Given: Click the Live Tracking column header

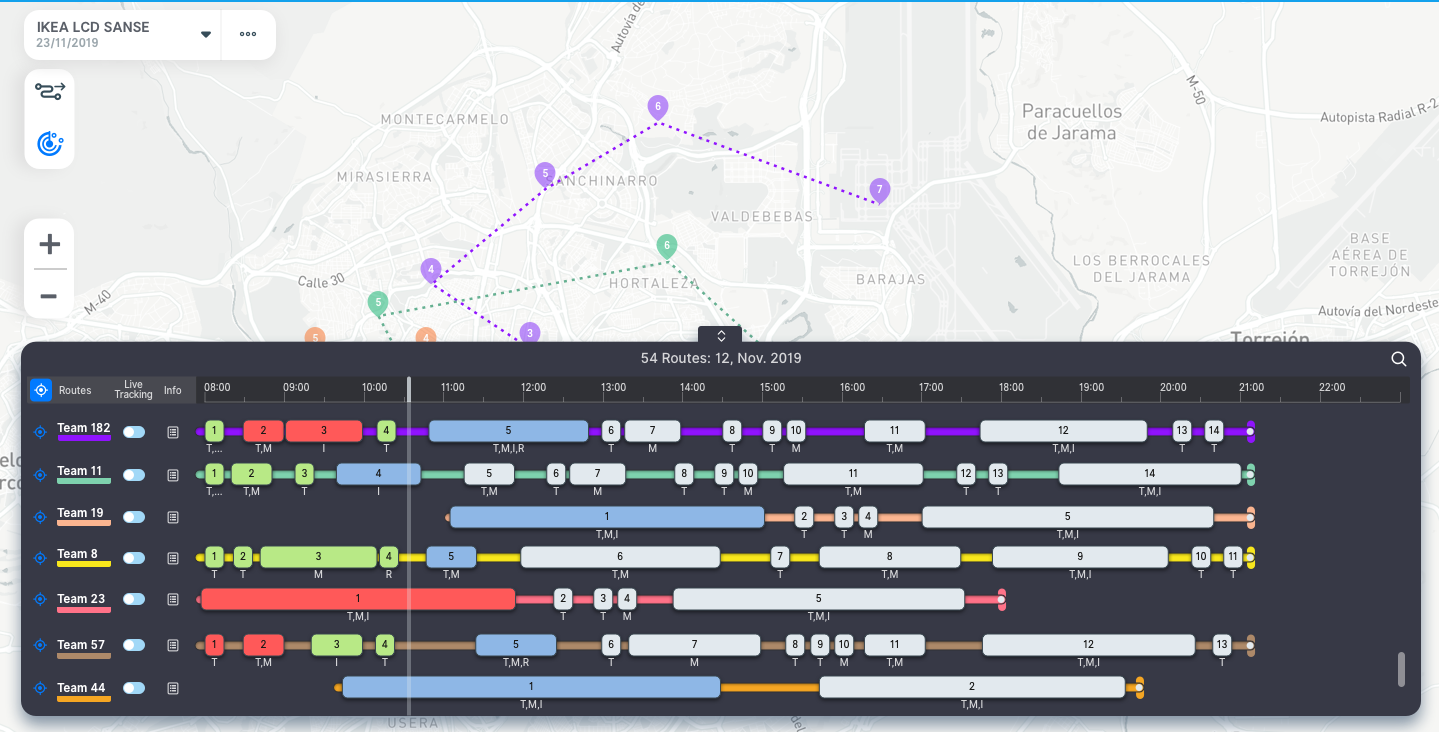Looking at the screenshot, I should [x=133, y=390].
